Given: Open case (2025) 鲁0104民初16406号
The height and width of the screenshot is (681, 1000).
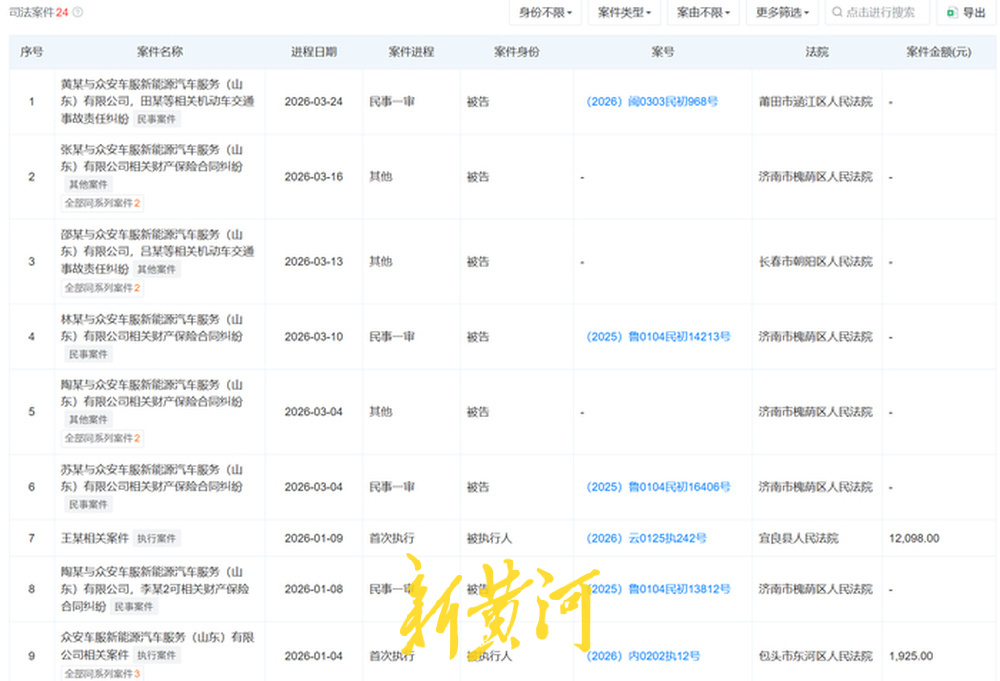Looking at the screenshot, I should click(x=658, y=487).
